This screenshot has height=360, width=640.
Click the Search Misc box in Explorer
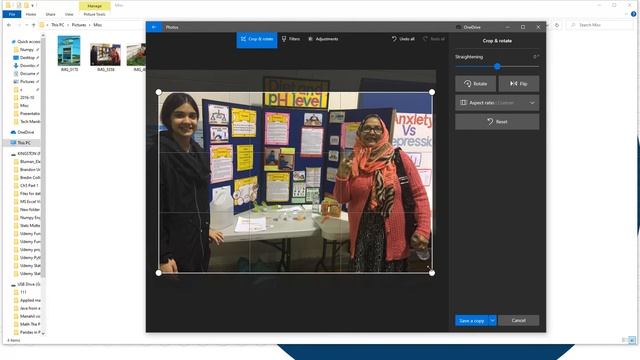click(x=600, y=25)
